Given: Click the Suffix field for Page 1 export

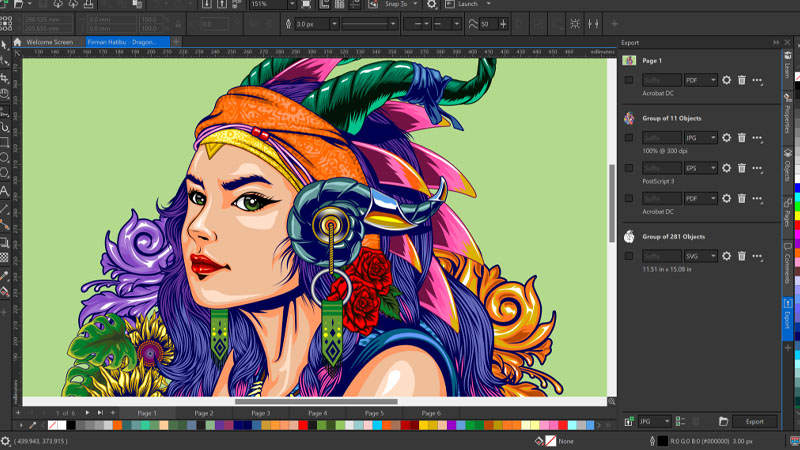Looking at the screenshot, I should (661, 80).
